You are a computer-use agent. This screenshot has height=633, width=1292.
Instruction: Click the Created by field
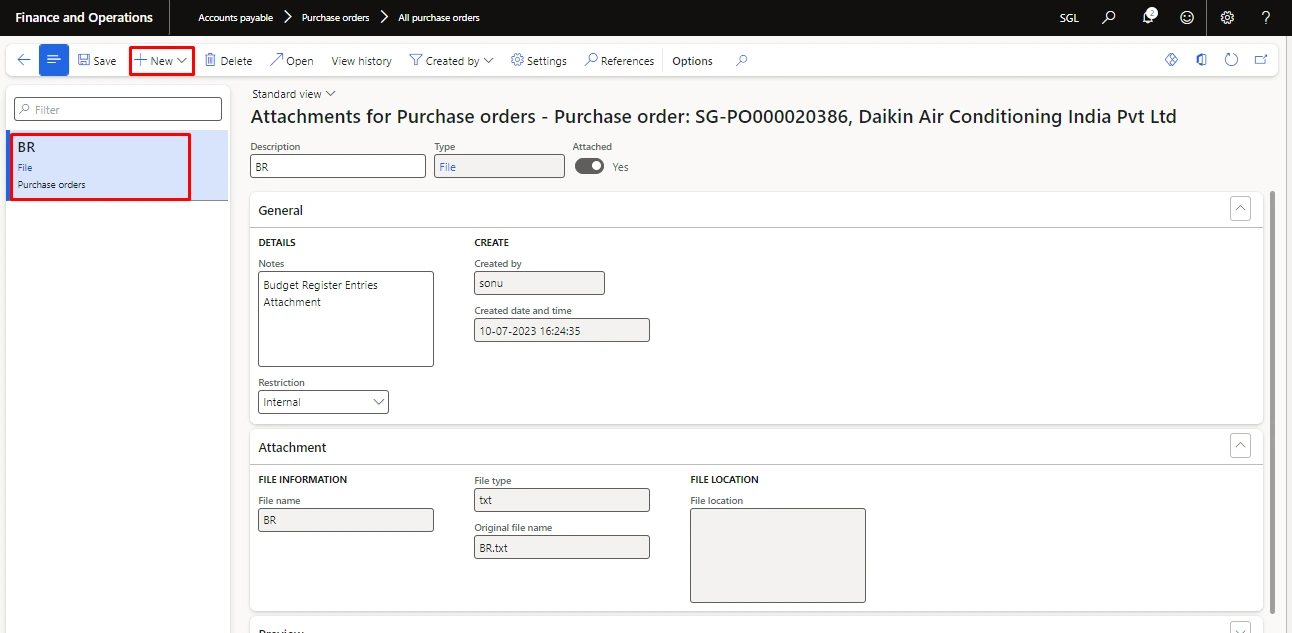coord(539,283)
